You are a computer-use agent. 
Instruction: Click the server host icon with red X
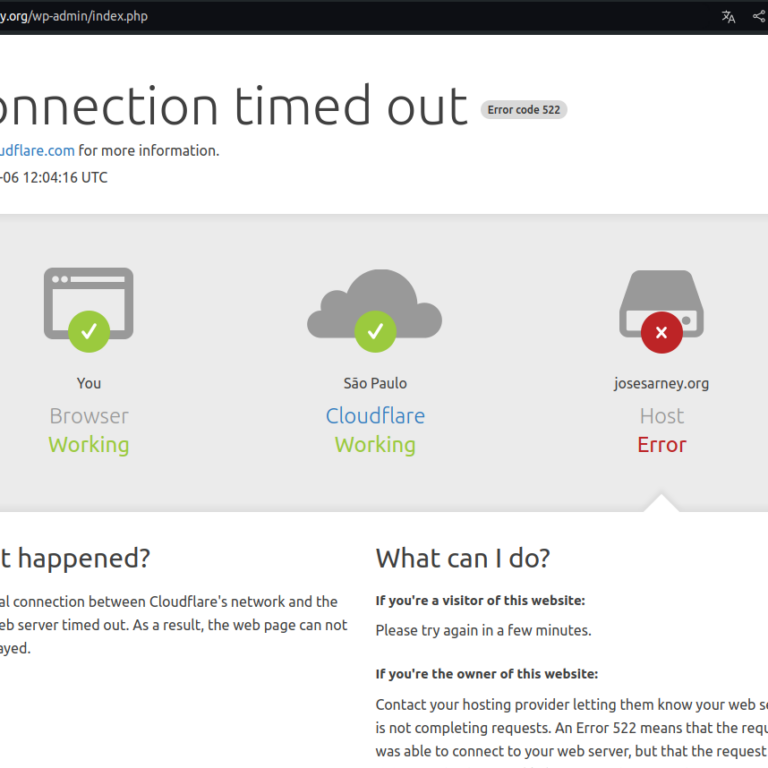(x=661, y=312)
